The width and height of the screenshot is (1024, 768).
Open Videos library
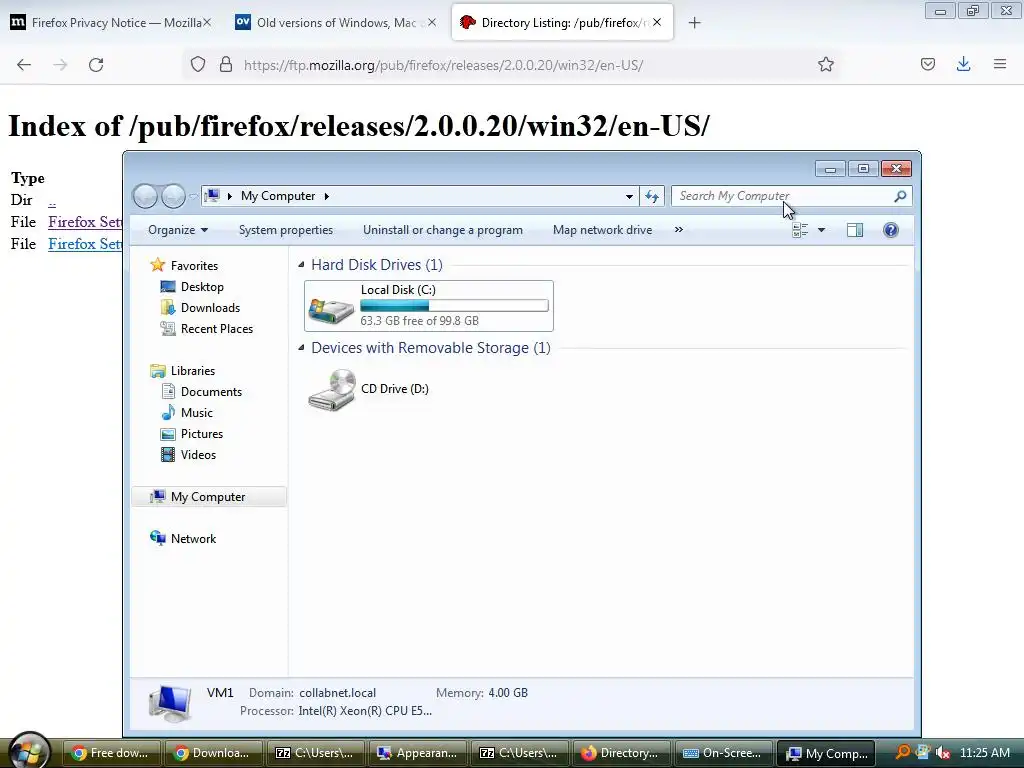point(198,455)
